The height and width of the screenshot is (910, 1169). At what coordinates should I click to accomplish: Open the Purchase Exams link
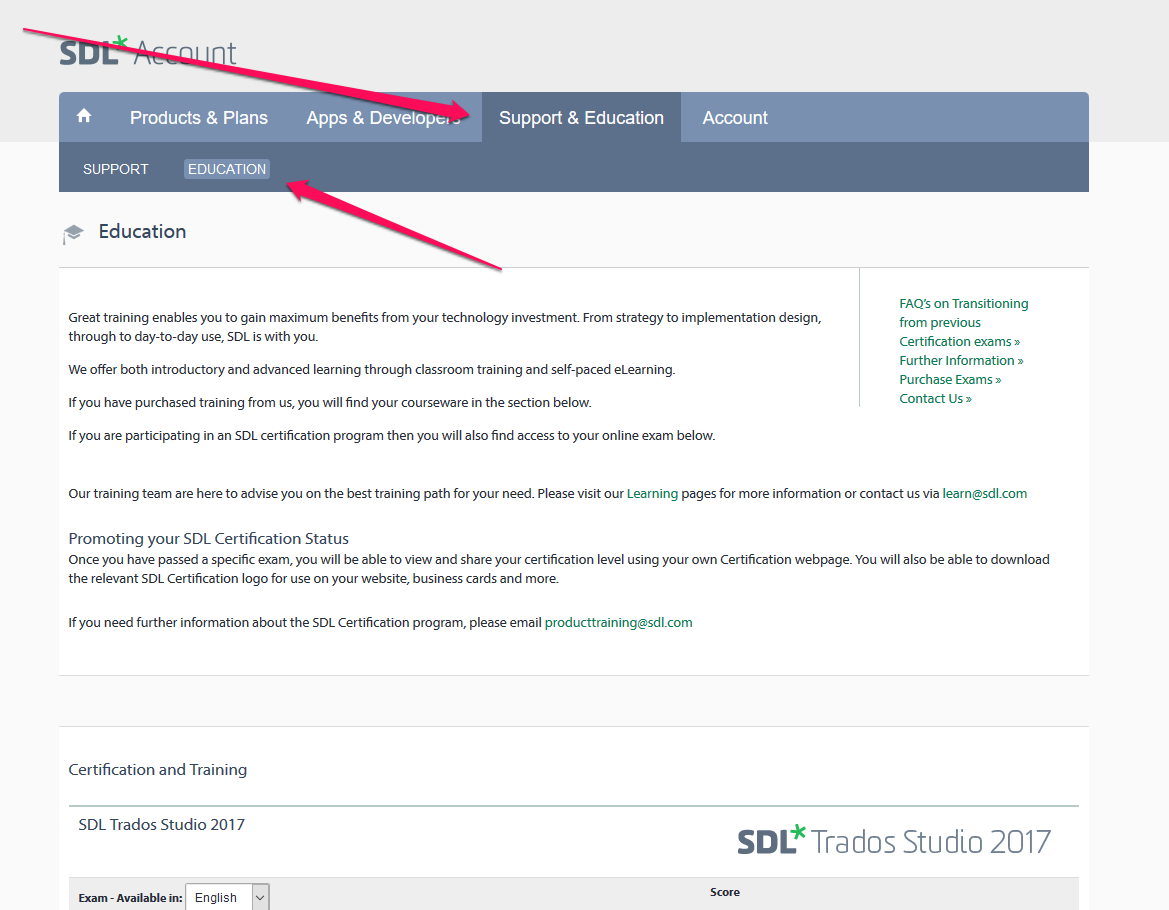point(950,379)
